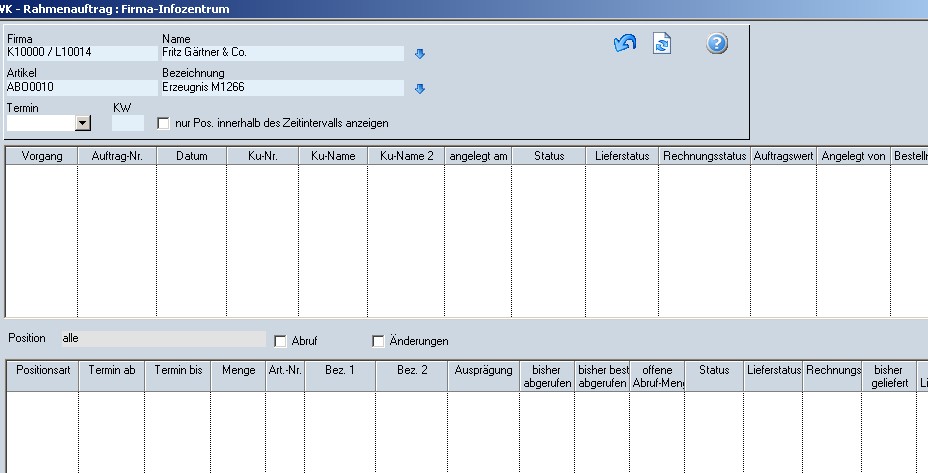Viewport: 928px width, 473px height.
Task: Click the refresh document icon
Action: coord(662,44)
